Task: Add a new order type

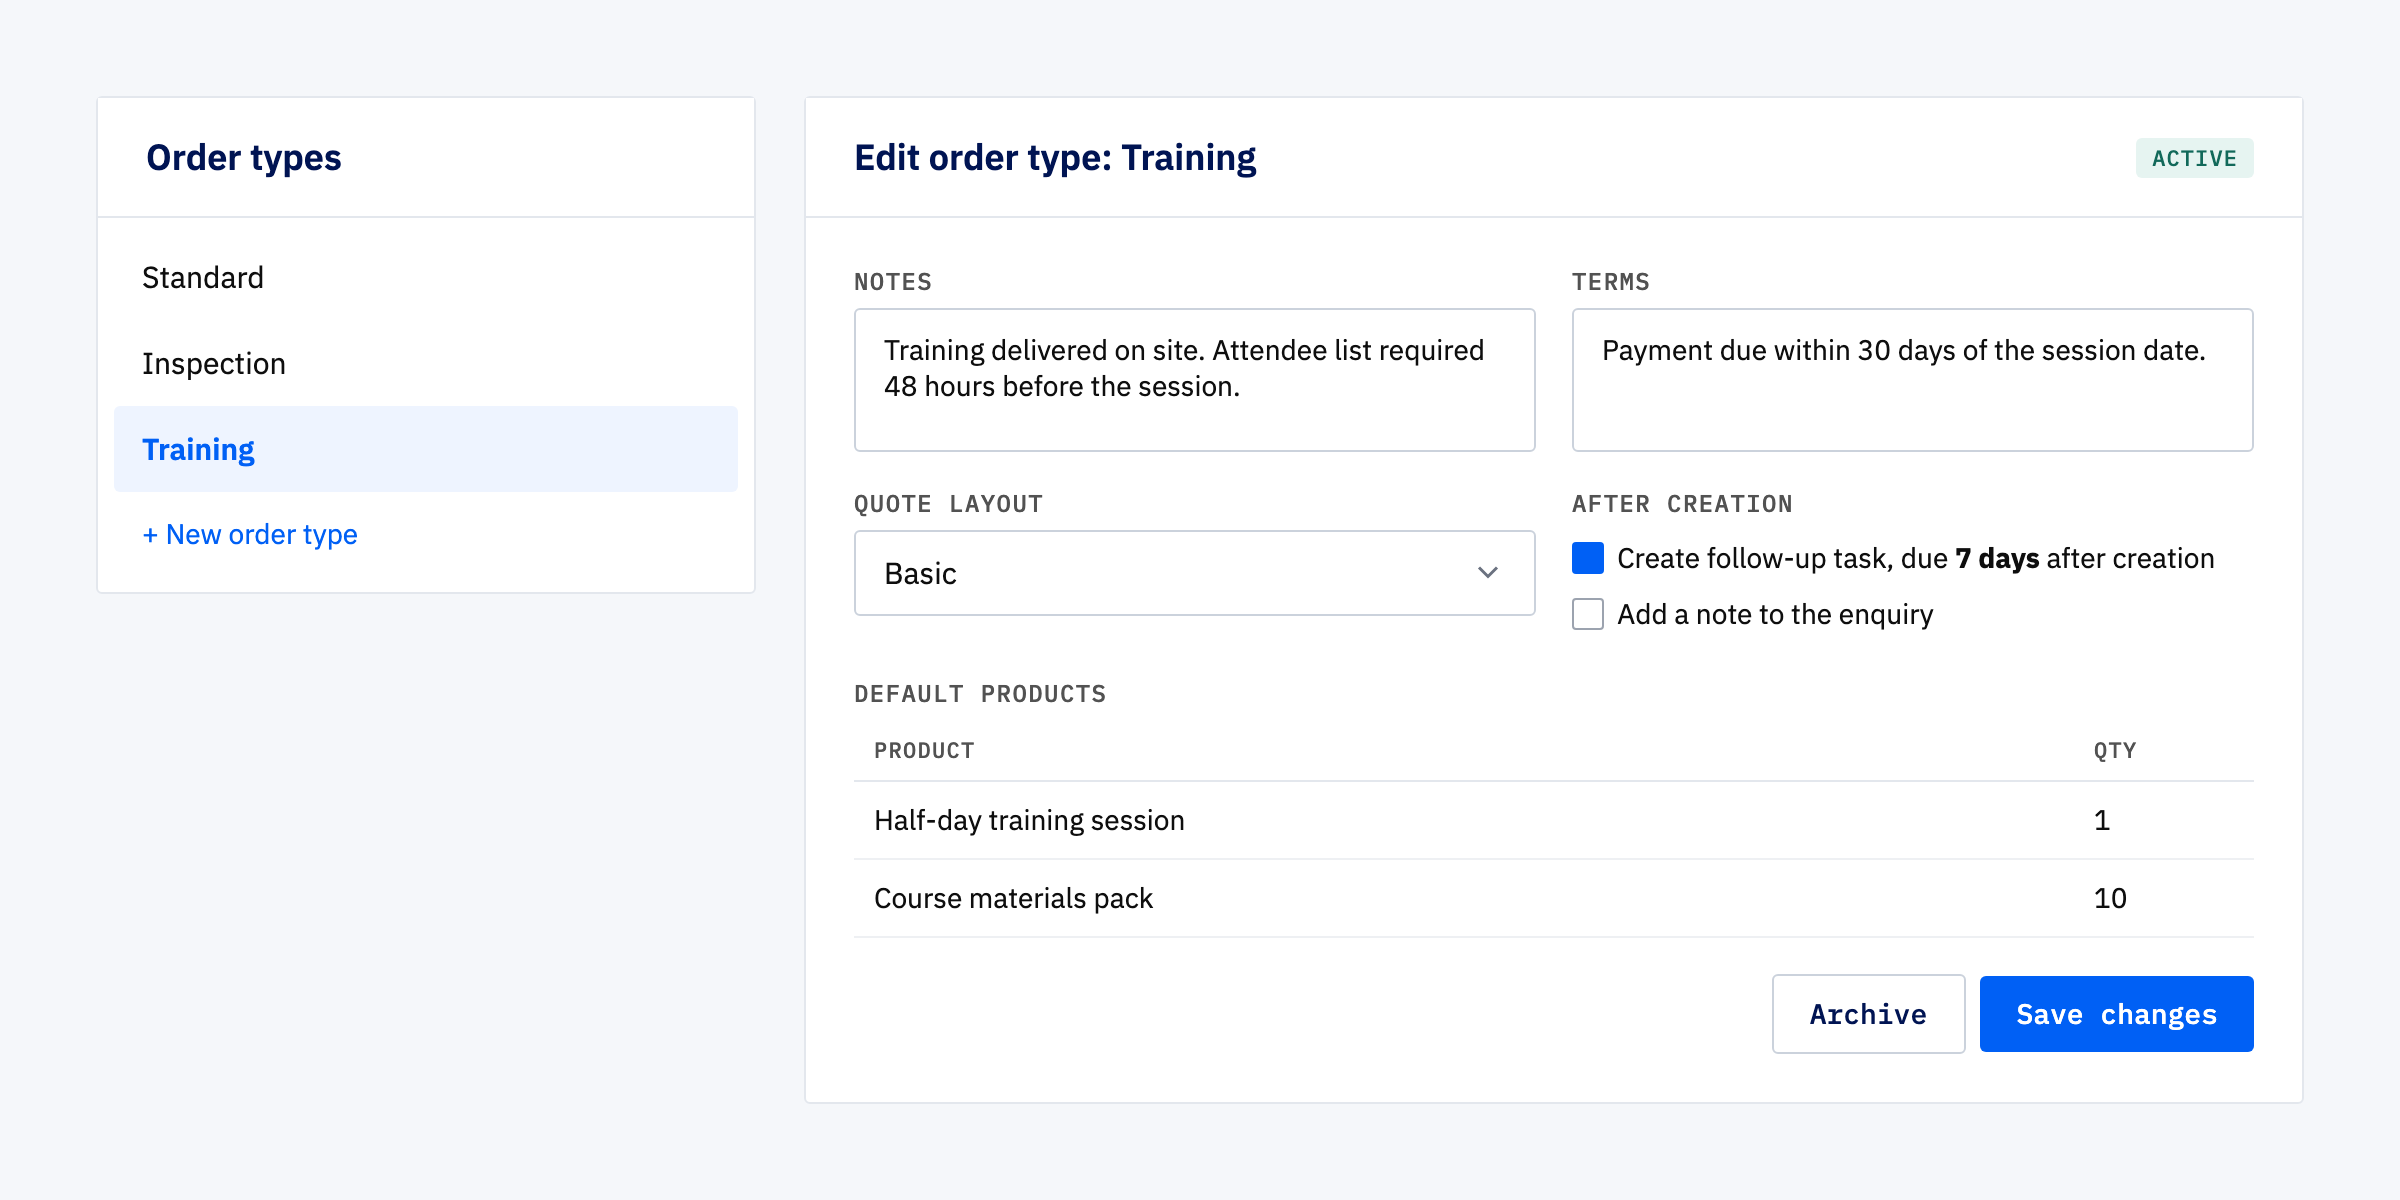Action: click(250, 535)
